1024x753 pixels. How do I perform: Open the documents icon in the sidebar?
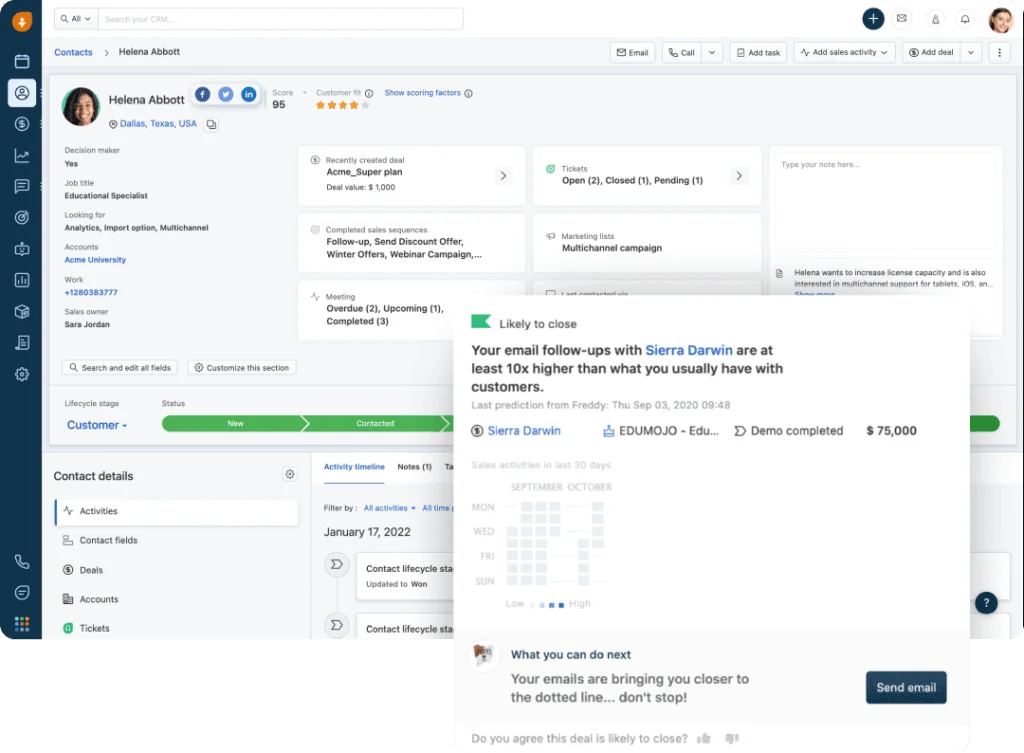point(22,343)
